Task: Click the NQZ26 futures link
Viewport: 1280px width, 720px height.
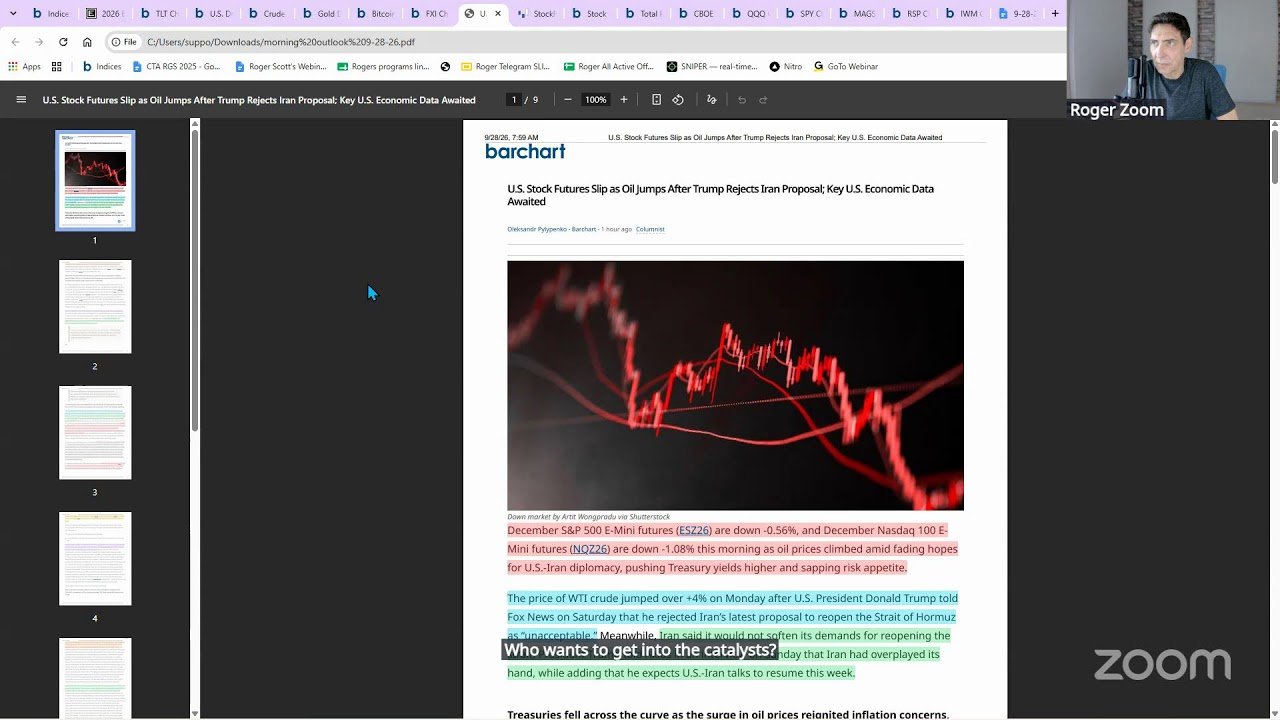Action: click(590, 549)
